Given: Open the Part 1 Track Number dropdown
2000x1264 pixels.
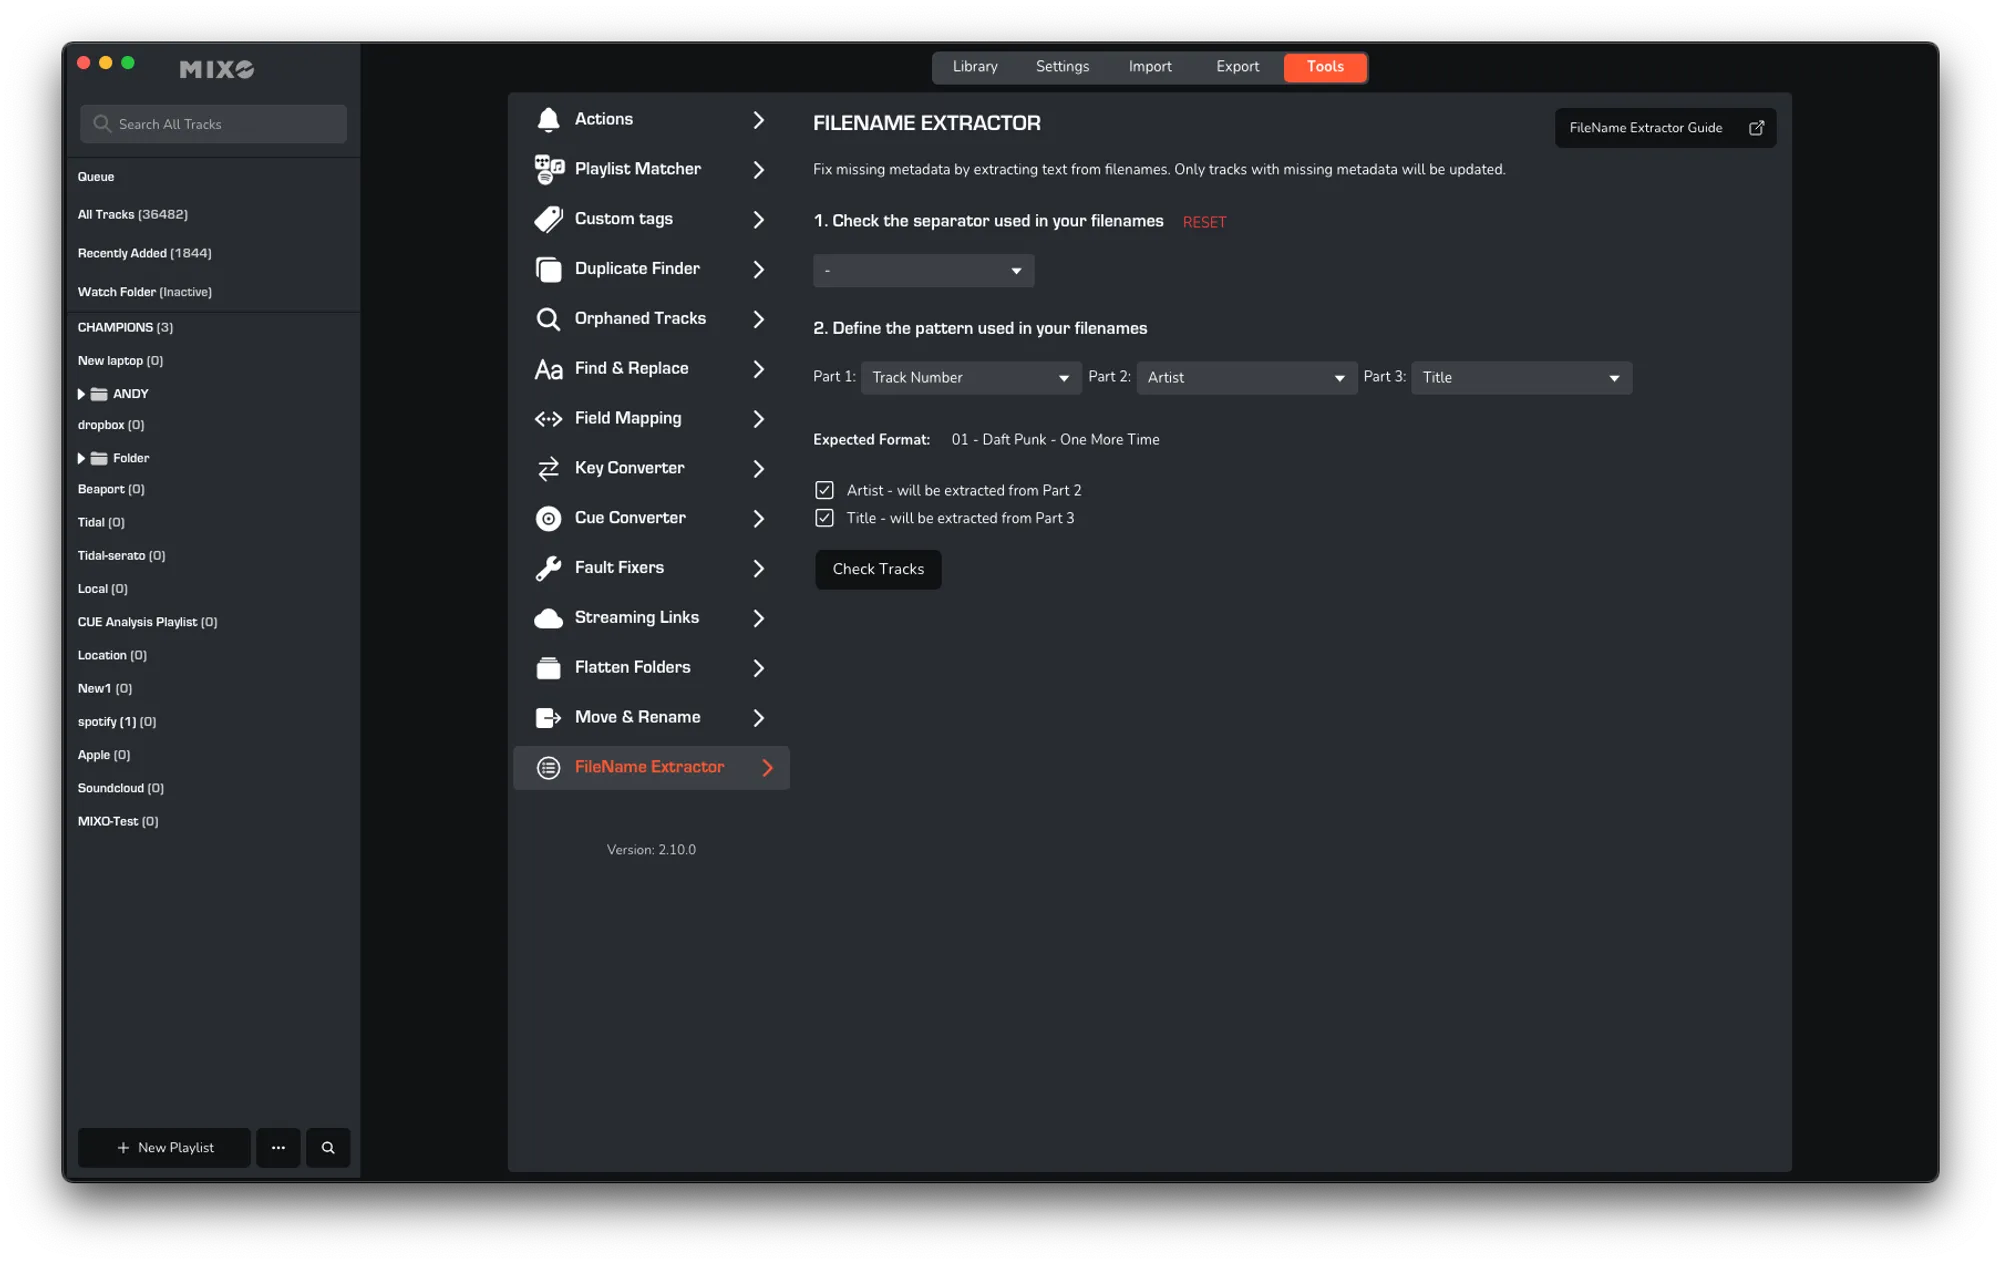Looking at the screenshot, I should pos(970,377).
